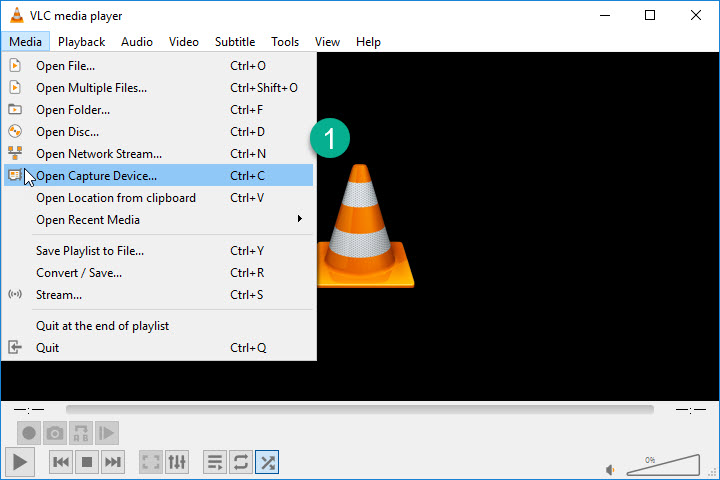Click the VLC cone title icon
Image resolution: width=720 pixels, height=480 pixels.
click(17, 15)
